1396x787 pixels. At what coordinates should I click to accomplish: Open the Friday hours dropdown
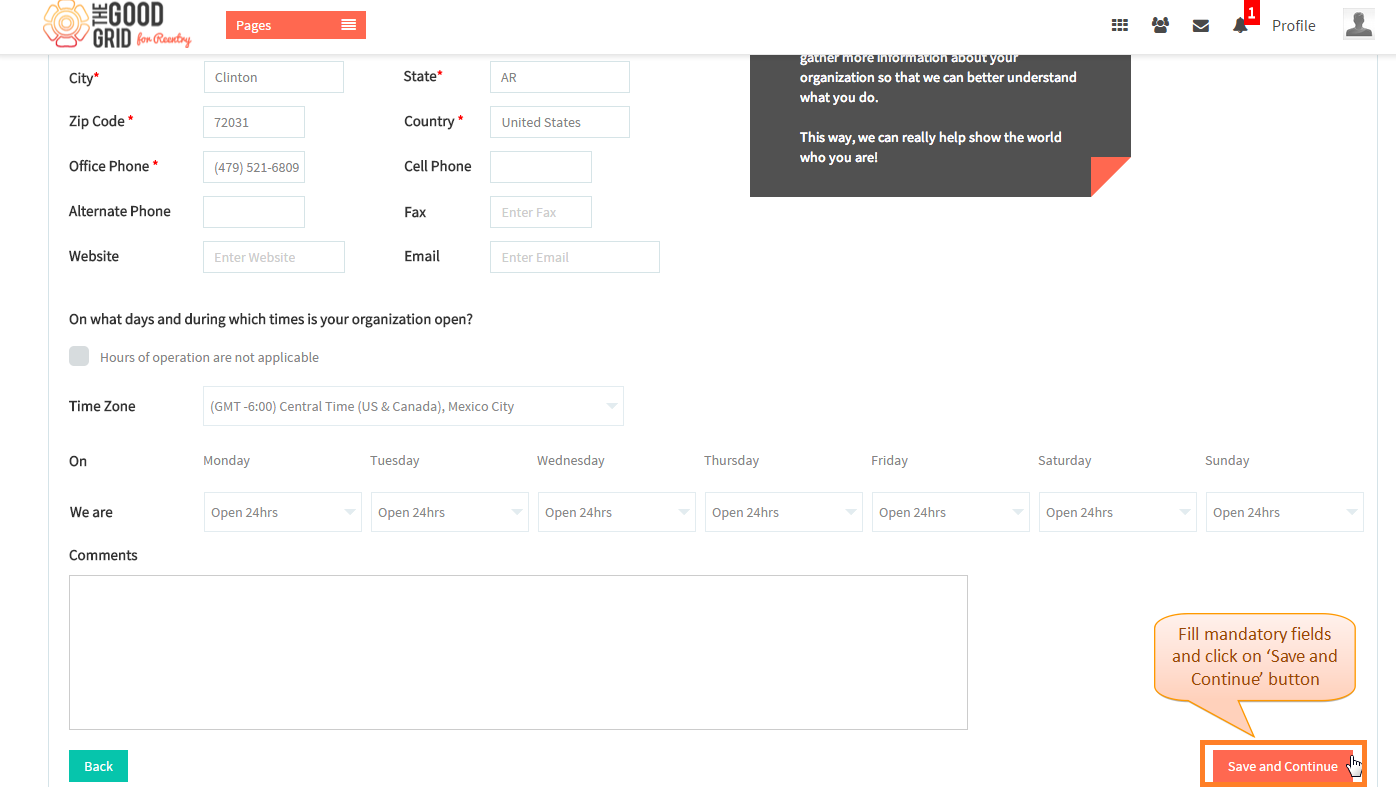[951, 512]
